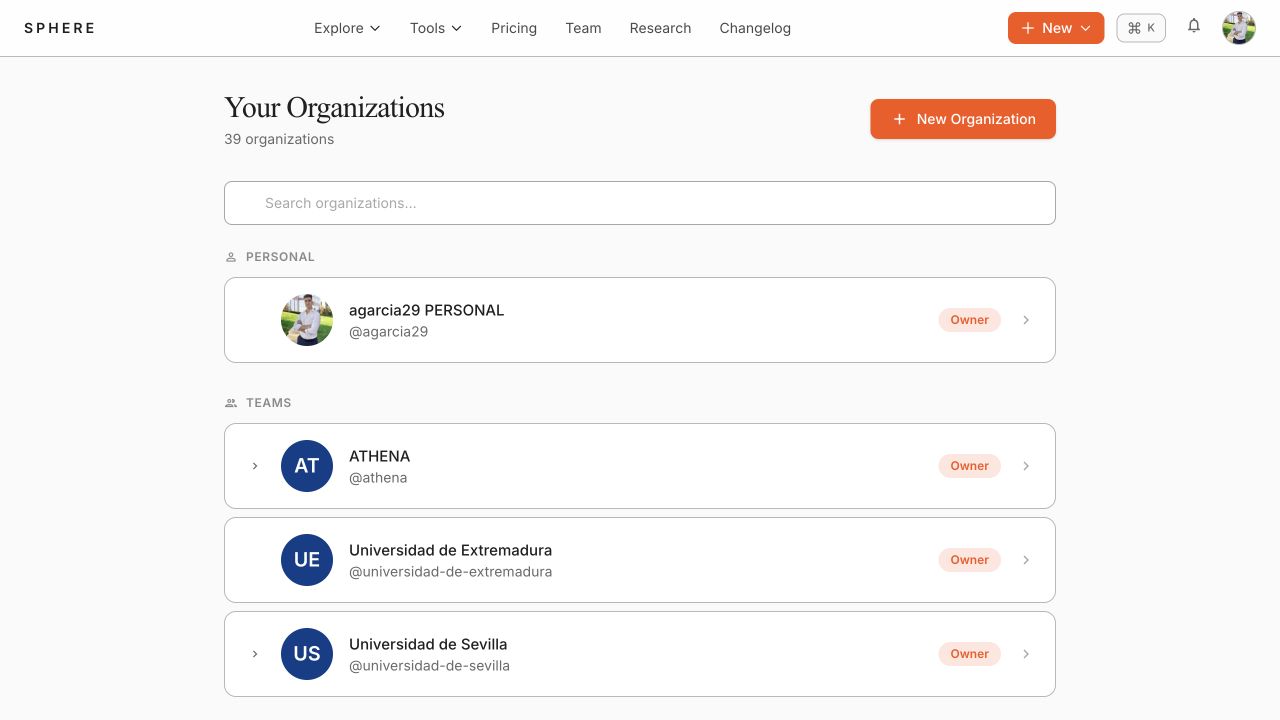This screenshot has height=720, width=1280.
Task: Open the Research page
Action: [660, 28]
